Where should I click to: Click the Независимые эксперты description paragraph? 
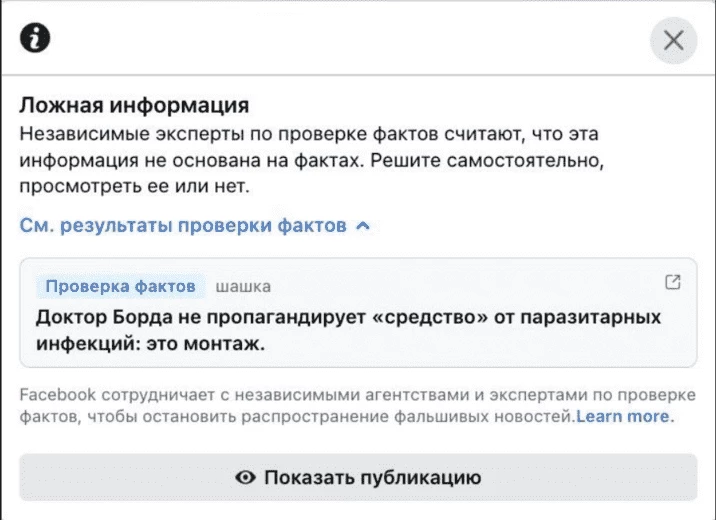311,160
